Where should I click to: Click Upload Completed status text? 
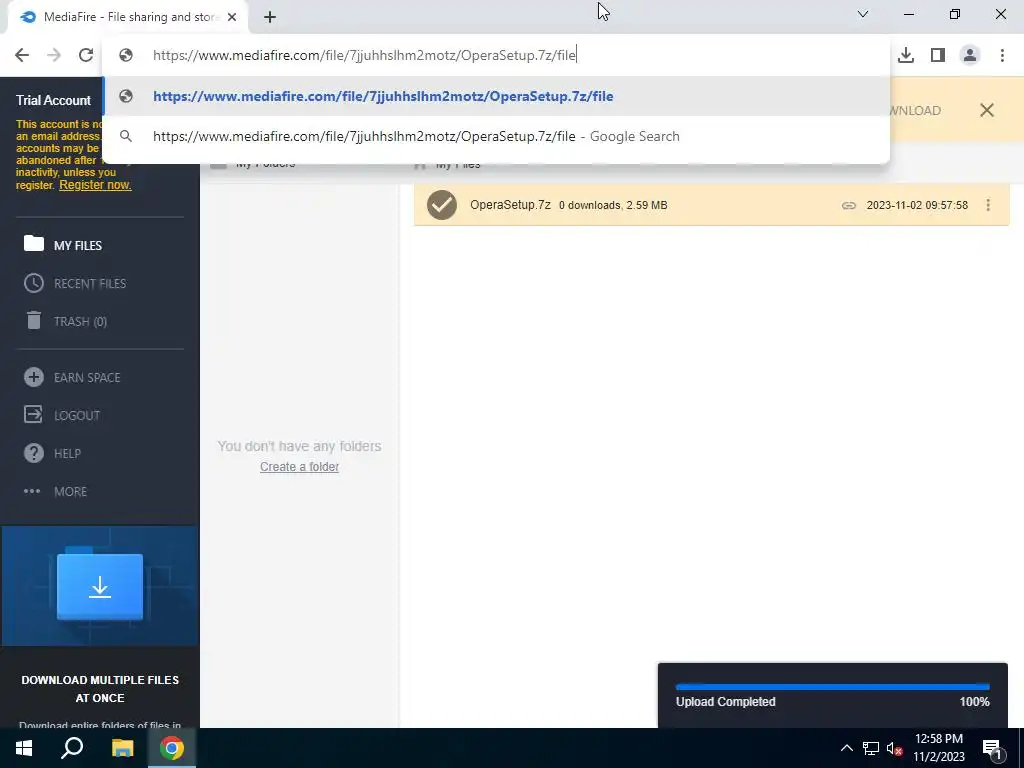(726, 702)
